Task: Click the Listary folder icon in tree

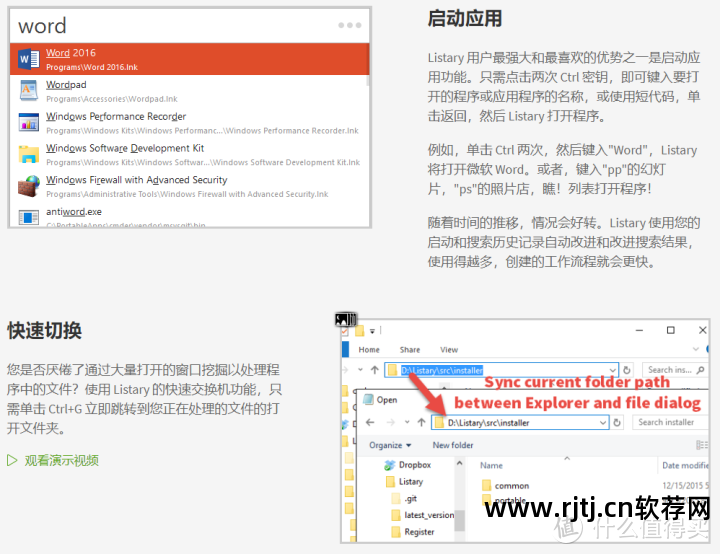Action: click(x=390, y=481)
